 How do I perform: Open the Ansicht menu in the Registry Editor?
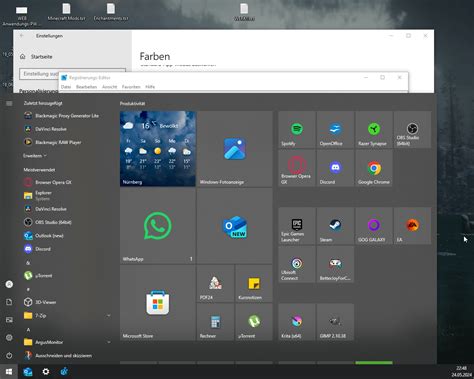pyautogui.click(x=110, y=87)
